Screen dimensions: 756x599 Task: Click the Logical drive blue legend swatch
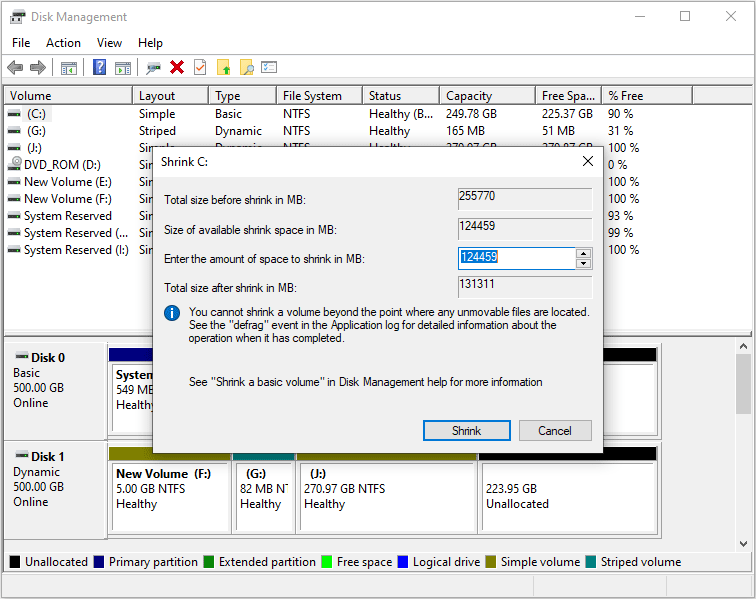(403, 562)
